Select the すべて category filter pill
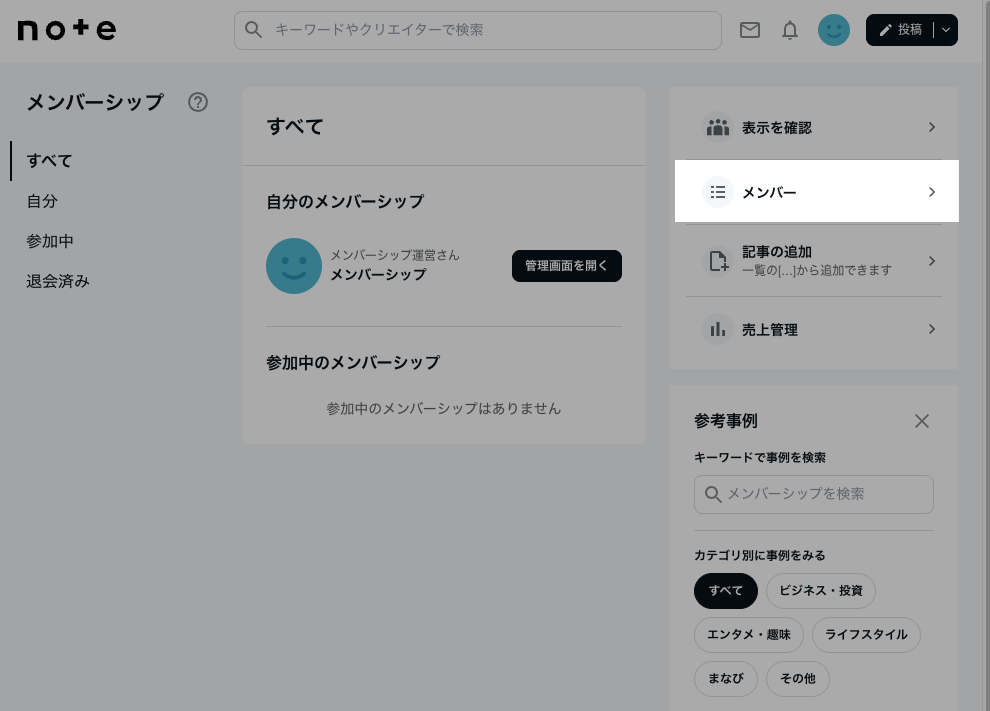 click(x=726, y=591)
